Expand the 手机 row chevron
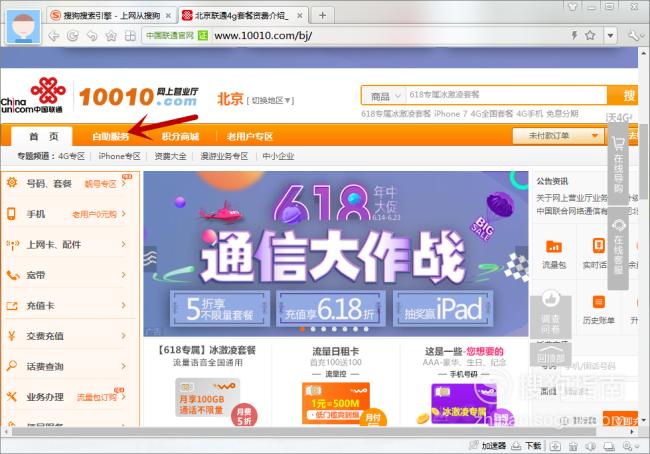Image resolution: width=650 pixels, height=454 pixels. click(x=124, y=214)
